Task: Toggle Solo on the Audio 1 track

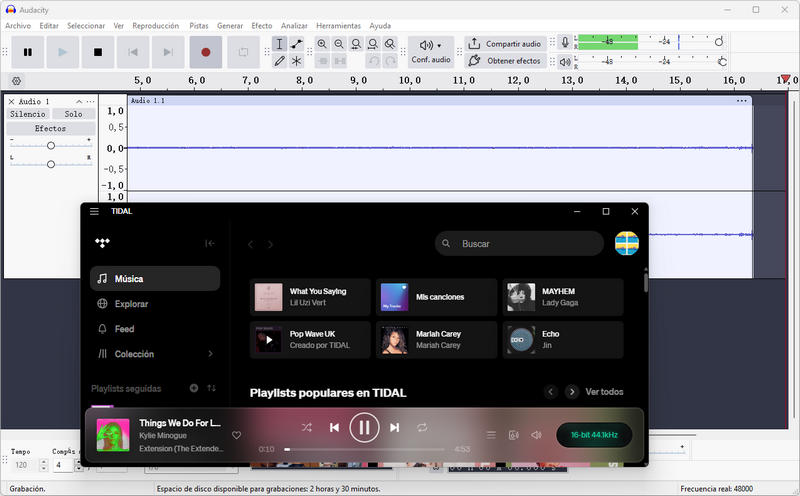Action: (73, 114)
